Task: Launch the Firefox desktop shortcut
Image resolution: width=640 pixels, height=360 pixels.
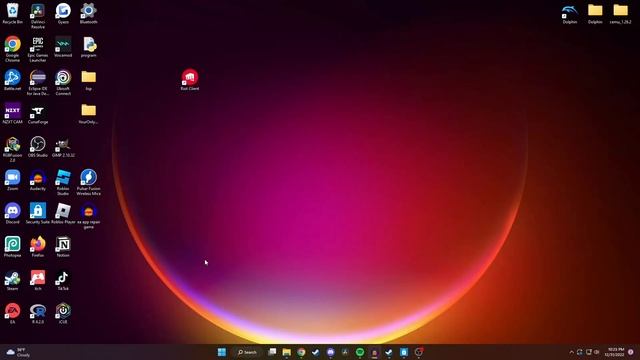Action: 38,247
